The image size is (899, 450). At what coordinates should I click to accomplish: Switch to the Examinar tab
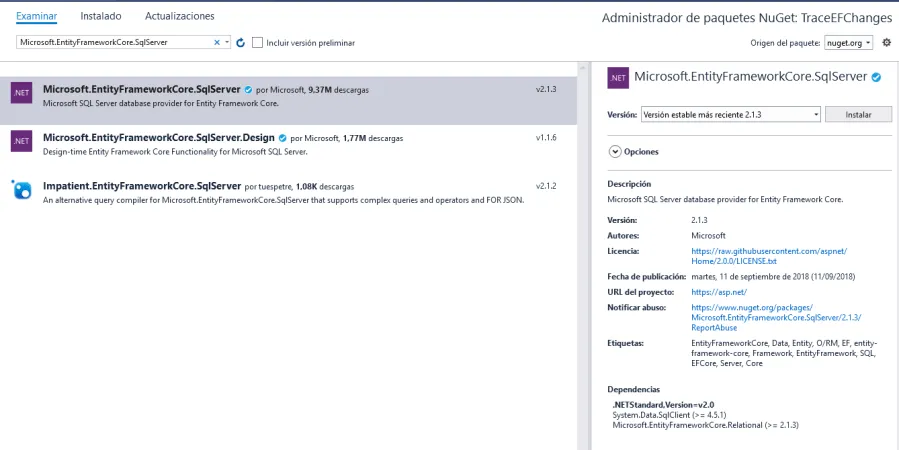click(37, 16)
